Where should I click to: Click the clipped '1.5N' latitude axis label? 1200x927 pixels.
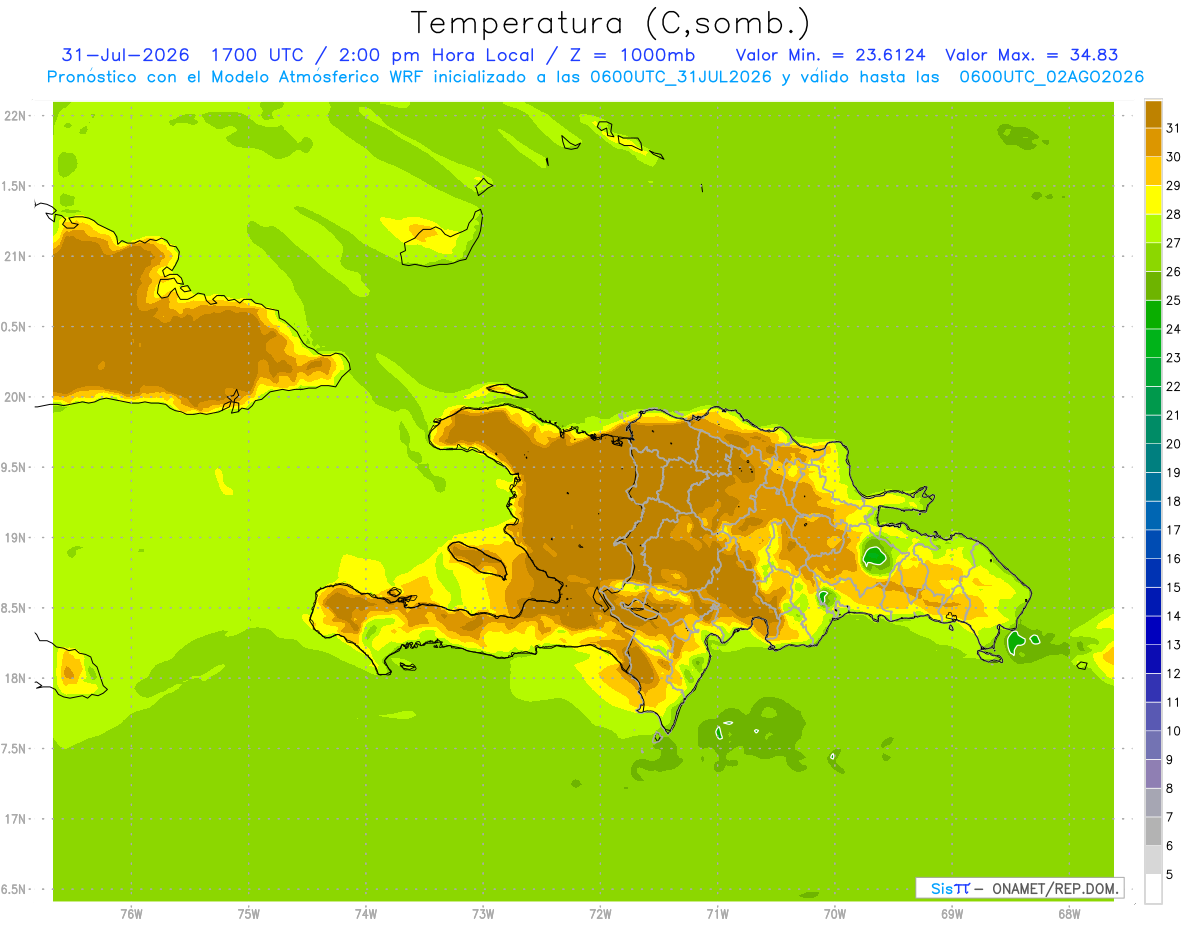click(16, 186)
